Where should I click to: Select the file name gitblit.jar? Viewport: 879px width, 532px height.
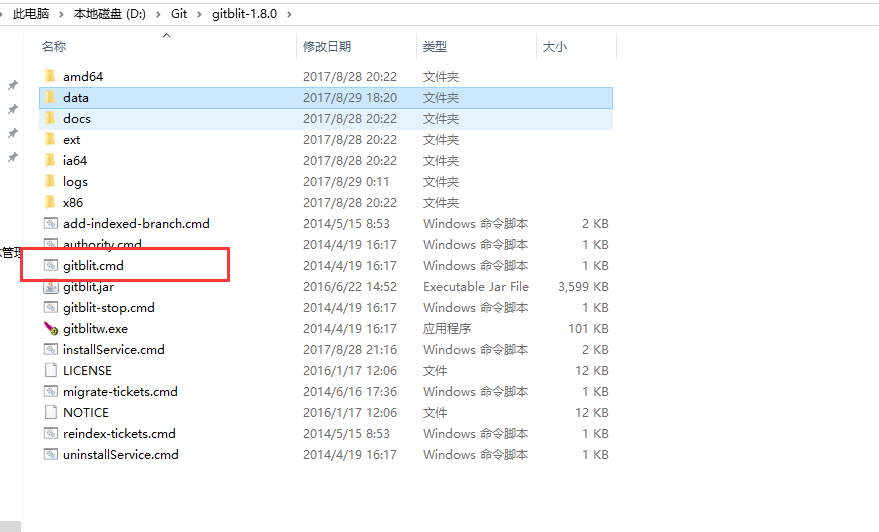[x=88, y=286]
